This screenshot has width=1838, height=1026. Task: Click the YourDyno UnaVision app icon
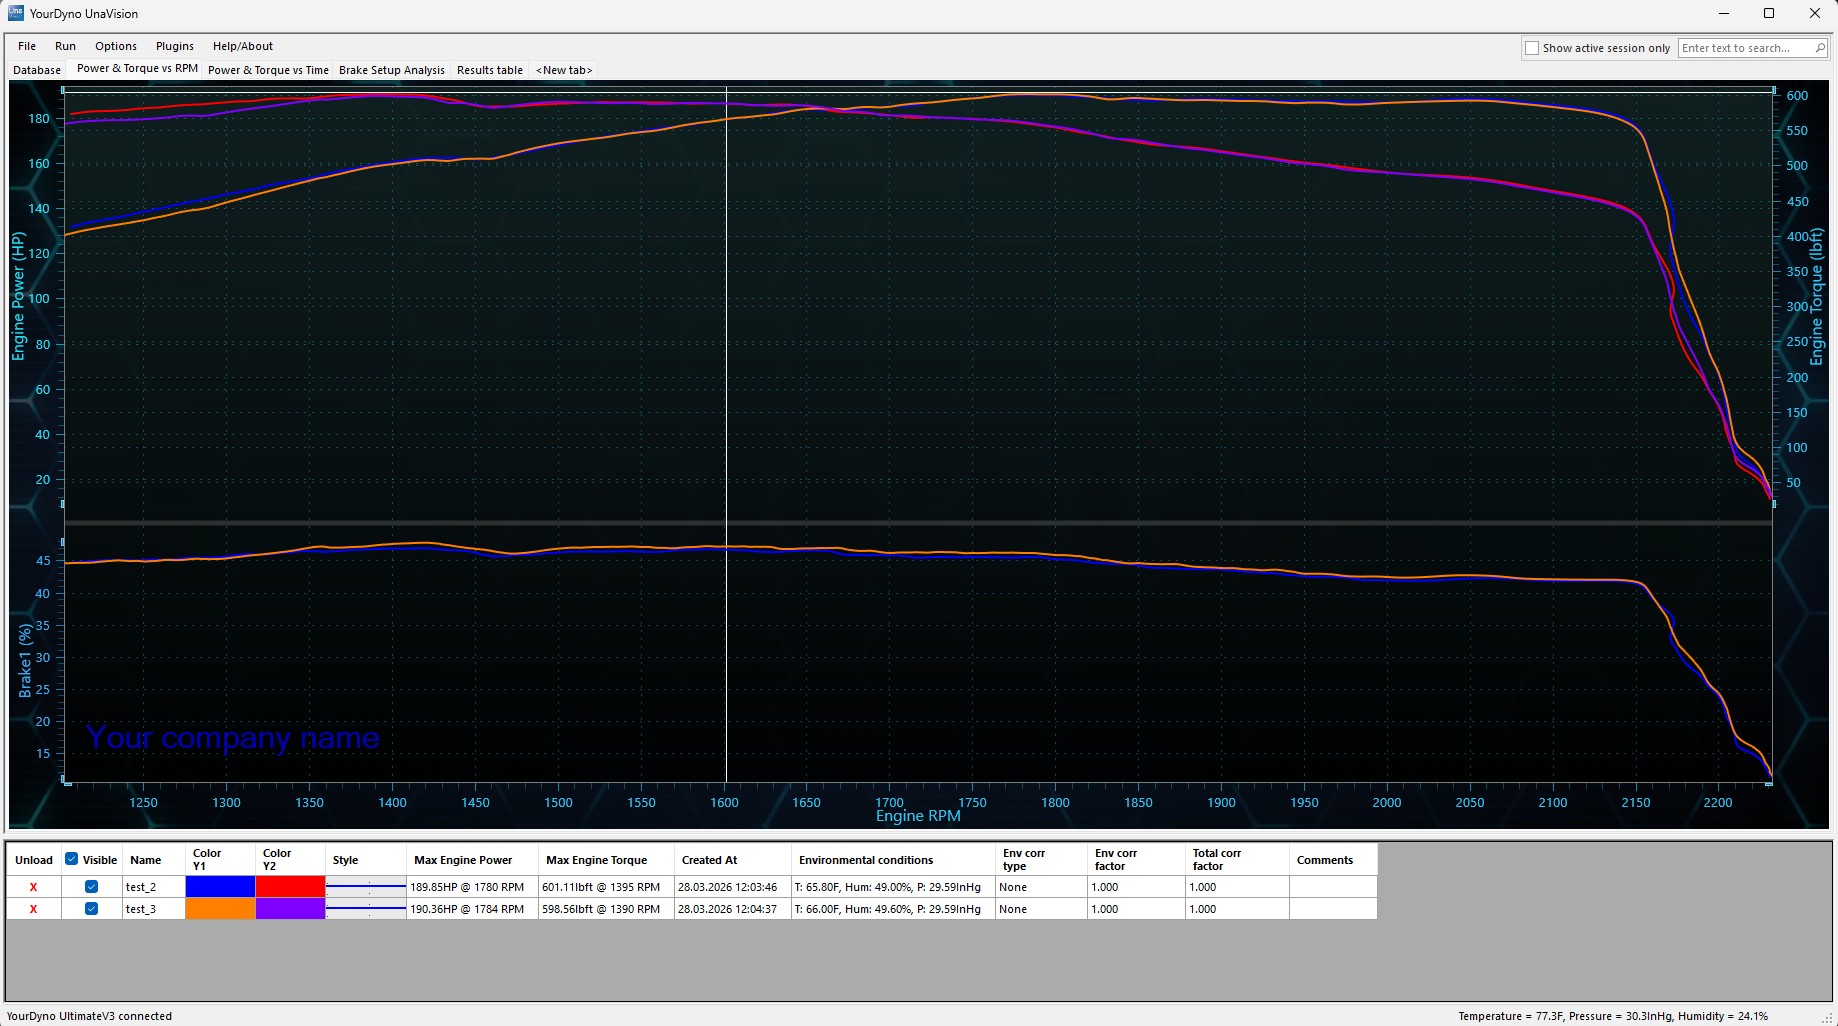tap(15, 13)
